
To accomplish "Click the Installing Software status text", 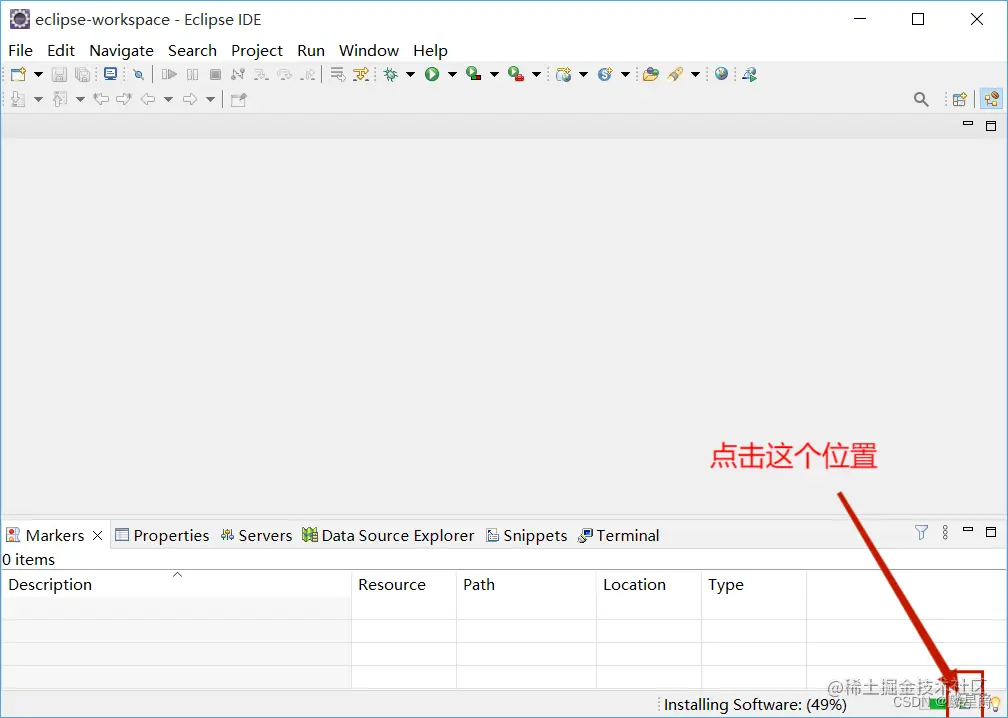I will [x=755, y=705].
